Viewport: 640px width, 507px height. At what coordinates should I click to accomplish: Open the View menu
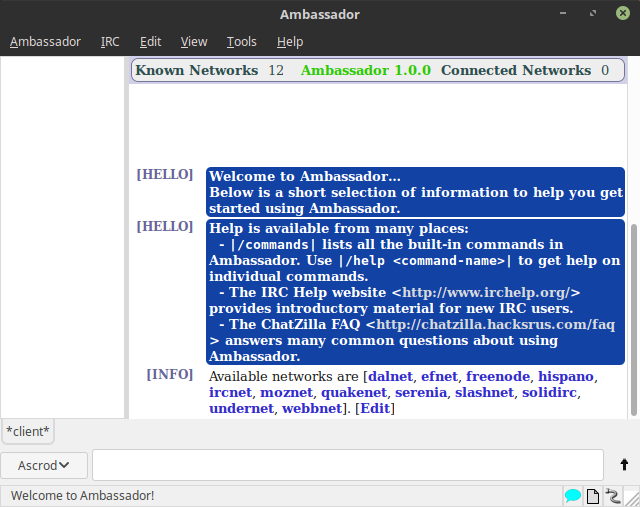click(194, 42)
